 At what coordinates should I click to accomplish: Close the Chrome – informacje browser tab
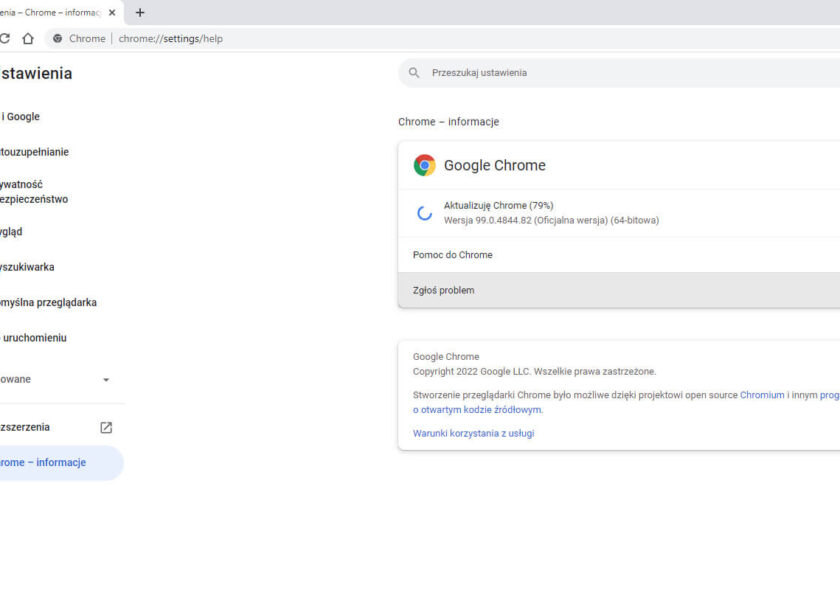coord(112,12)
